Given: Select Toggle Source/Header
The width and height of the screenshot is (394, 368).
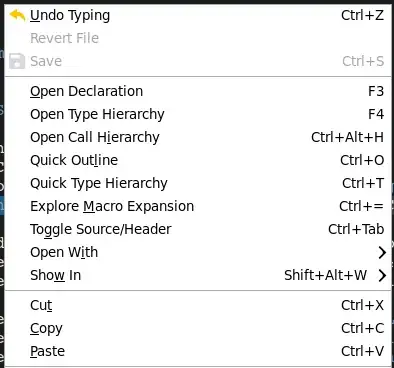Looking at the screenshot, I should tap(198, 229).
